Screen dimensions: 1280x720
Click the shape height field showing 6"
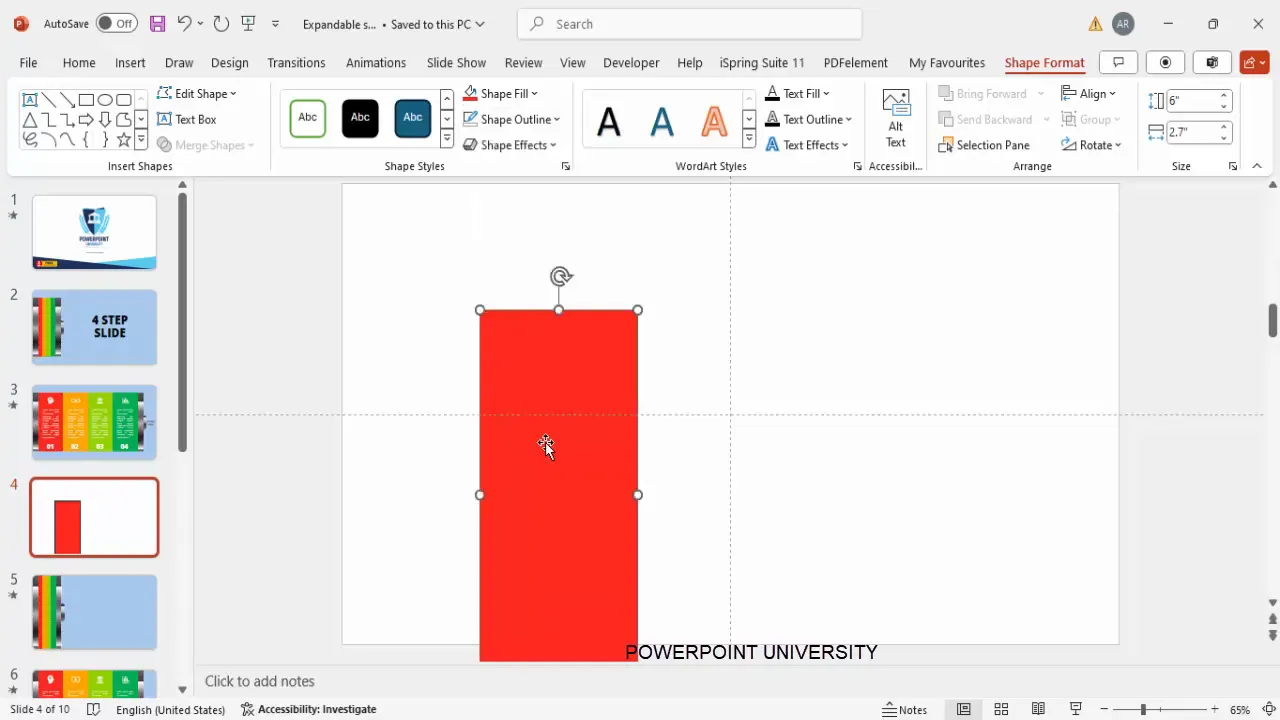(1191, 100)
